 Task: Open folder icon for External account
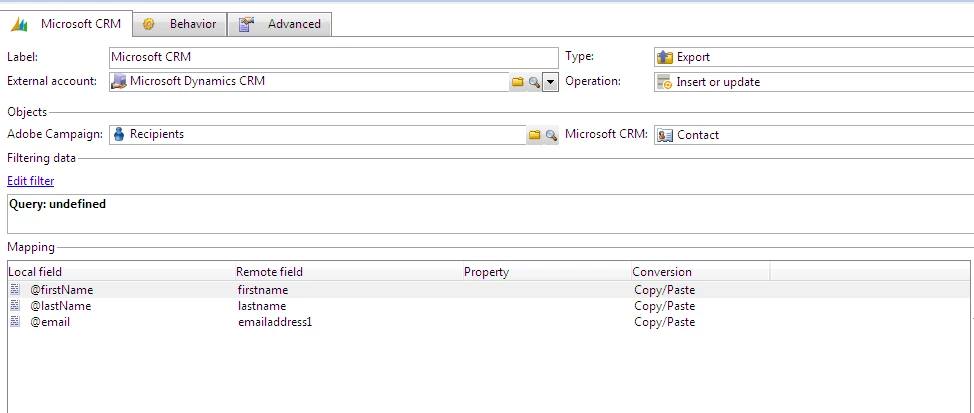517,82
